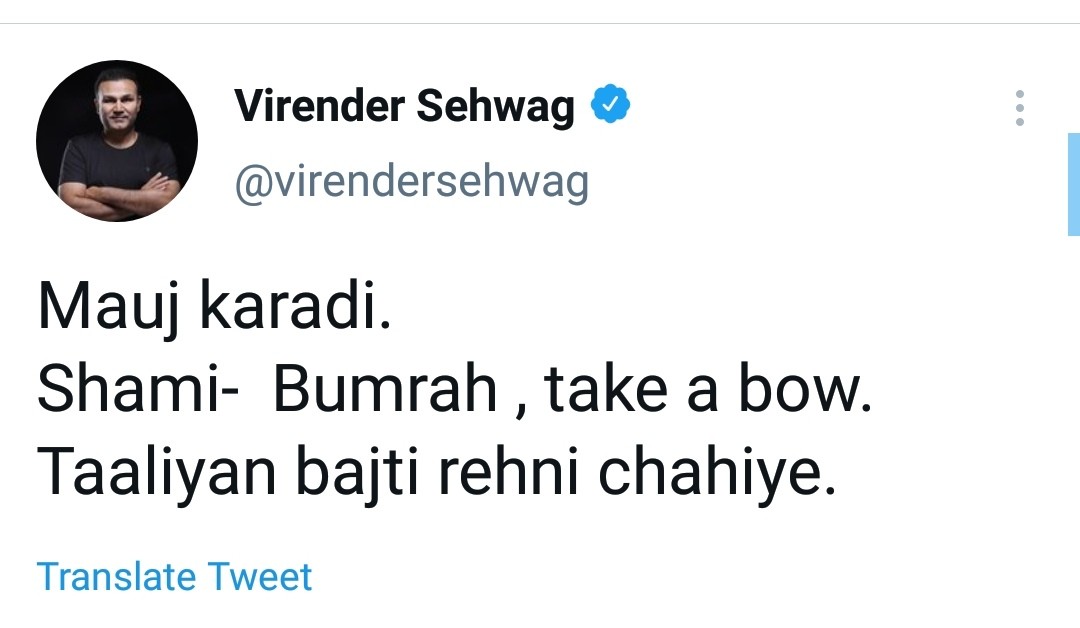Screen dimensions: 1080x628
Task: Open Virender Sehwag's profile picture
Action: pos(117,141)
